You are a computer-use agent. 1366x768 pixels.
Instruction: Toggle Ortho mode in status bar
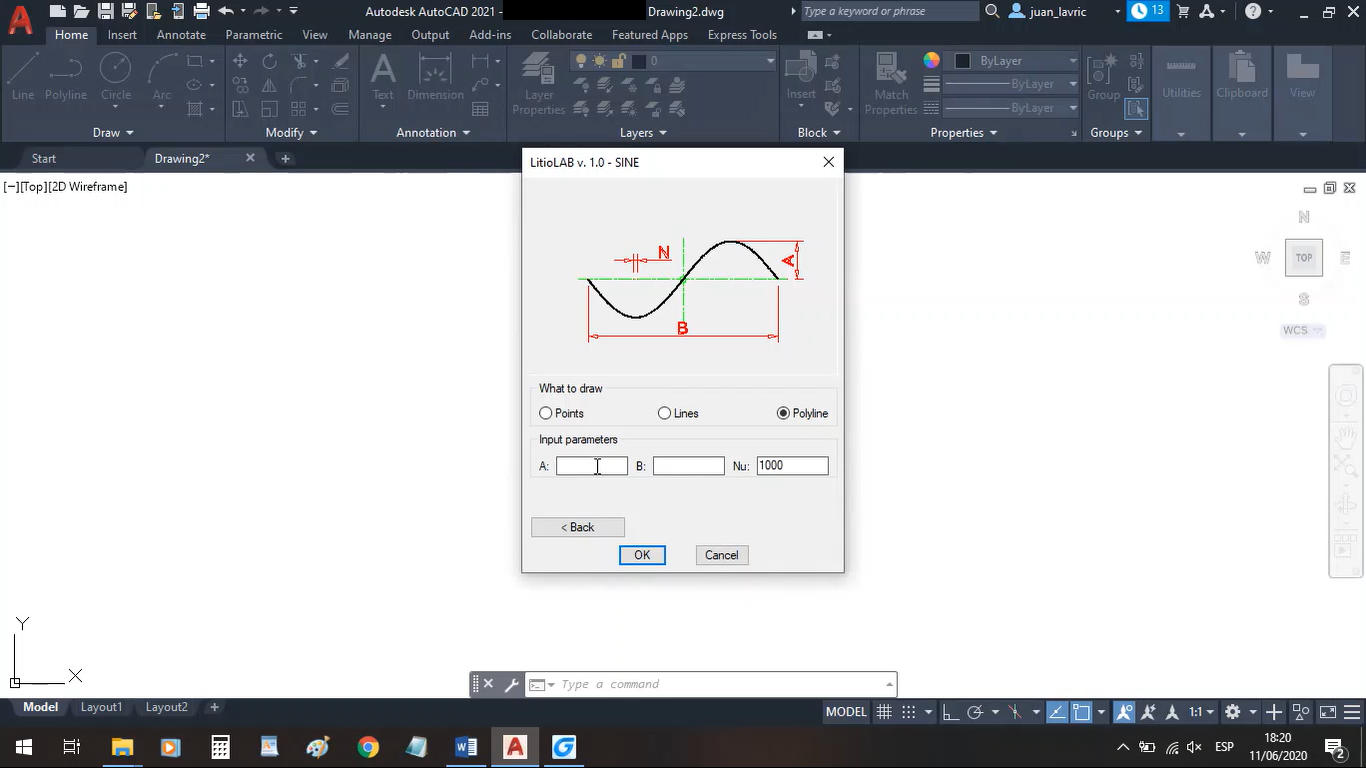[x=951, y=712]
